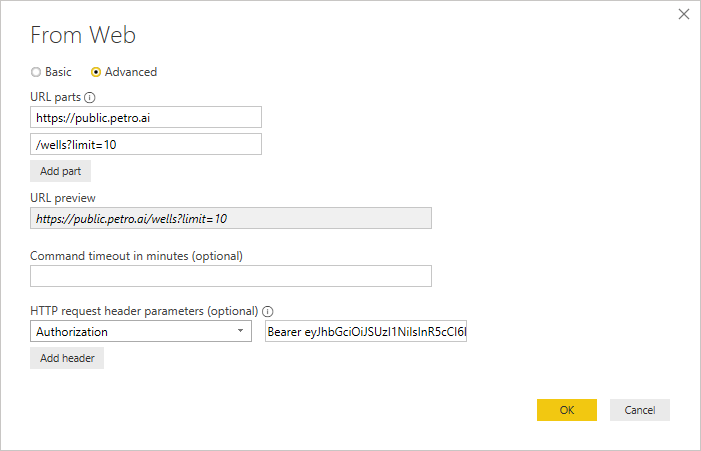This screenshot has width=701, height=451.
Task: Close the From Web dialog with X
Action: (684, 14)
